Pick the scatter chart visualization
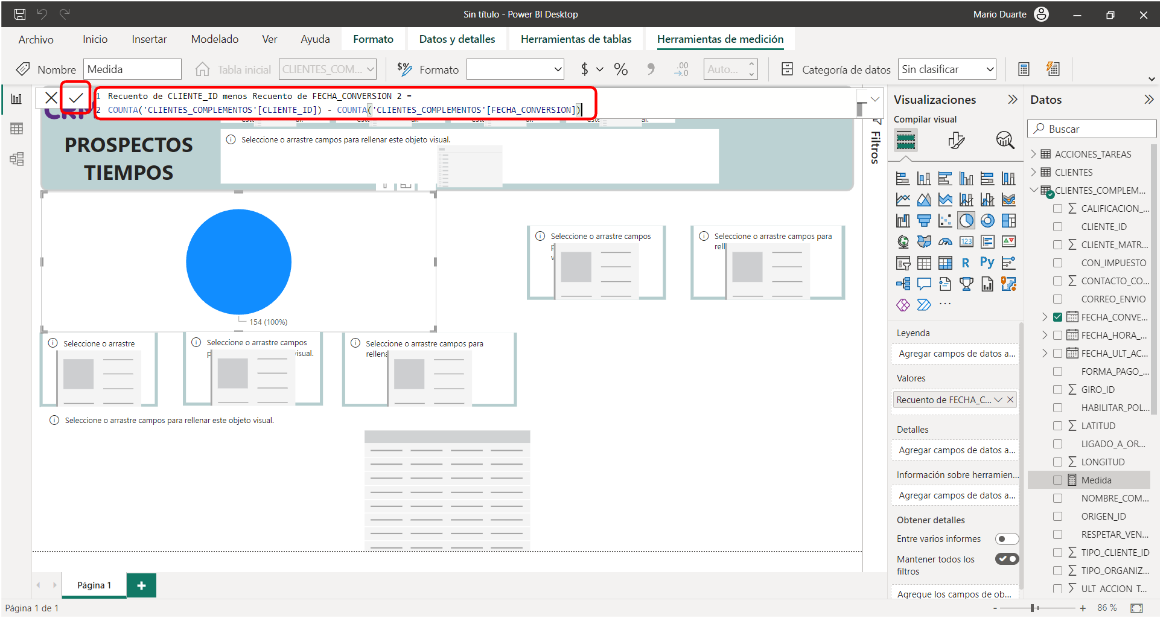This screenshot has height=618, width=1161. [x=945, y=221]
